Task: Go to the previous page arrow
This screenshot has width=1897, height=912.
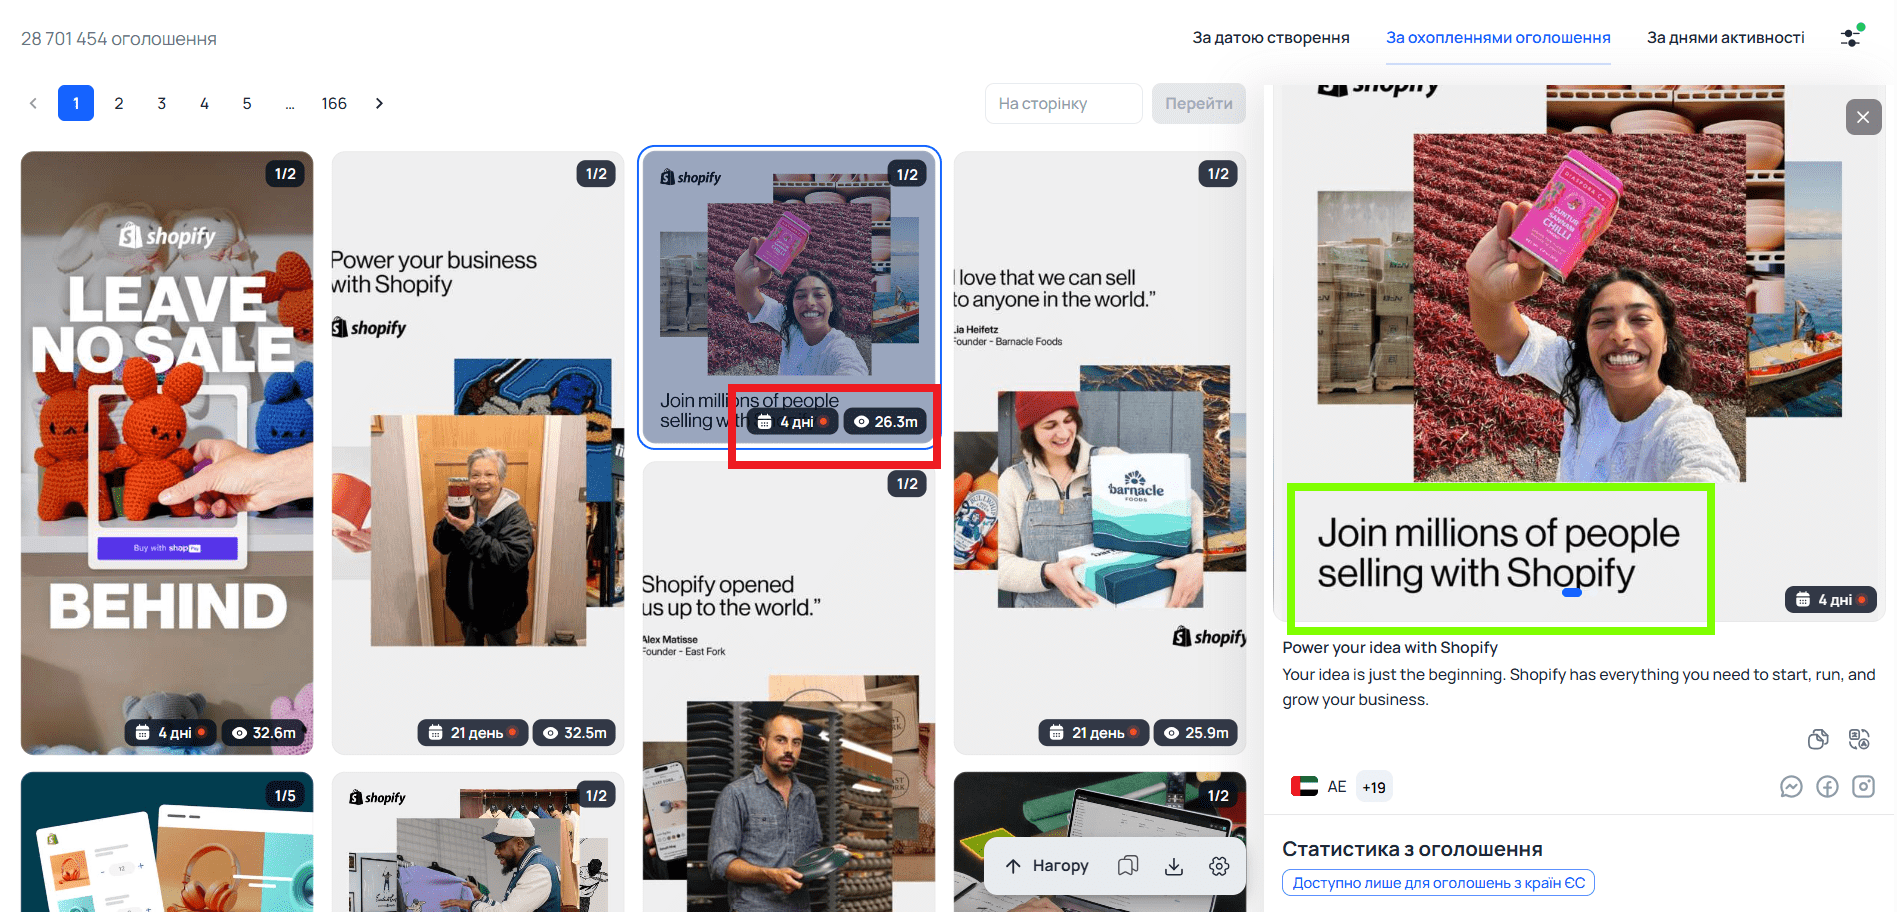Action: click(x=33, y=103)
